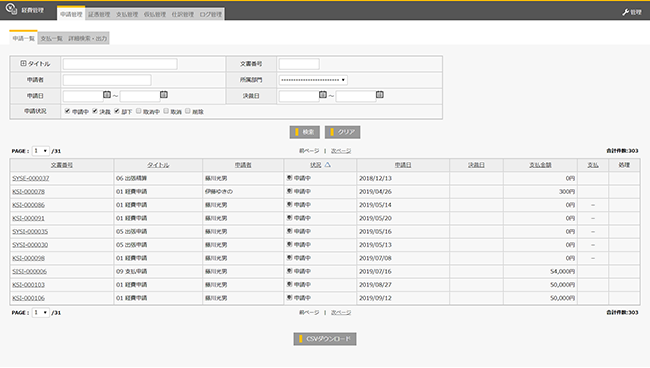
Task: Open document link SYSE-000037
Action: pyautogui.click(x=31, y=178)
